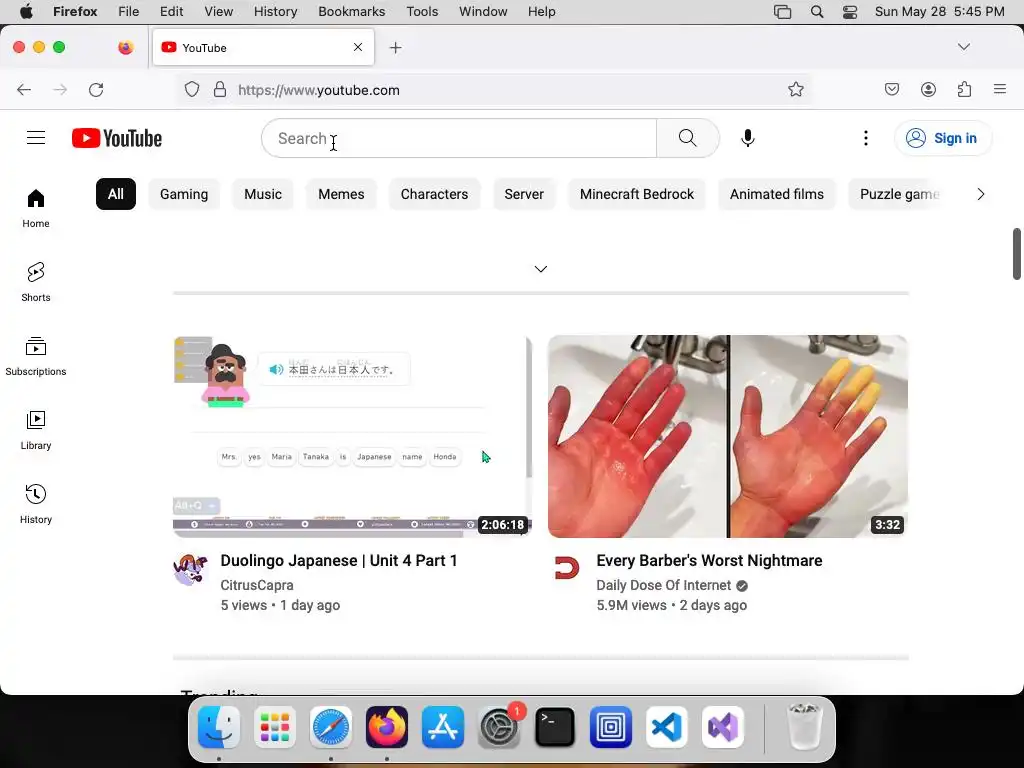Viewport: 1024px width, 768px height.
Task: Open the View menu
Action: click(x=218, y=12)
